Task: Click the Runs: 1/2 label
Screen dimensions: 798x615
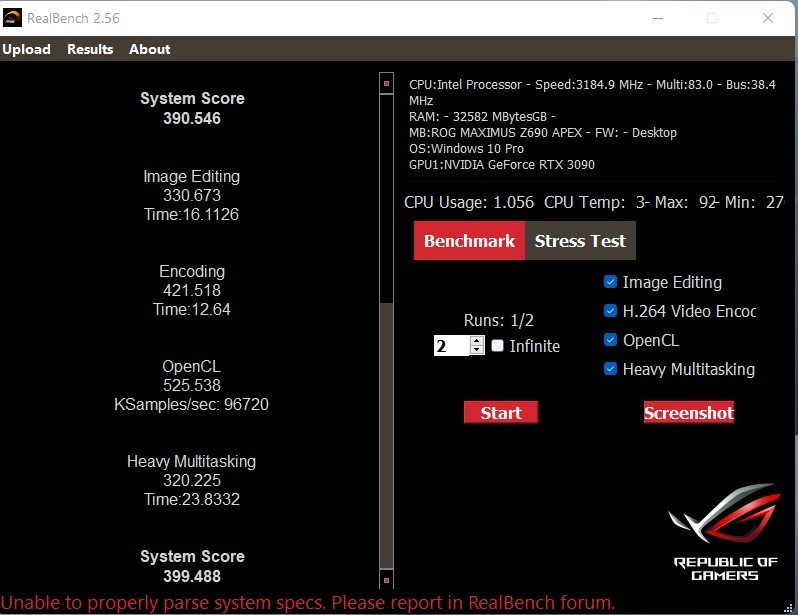Action: point(499,320)
